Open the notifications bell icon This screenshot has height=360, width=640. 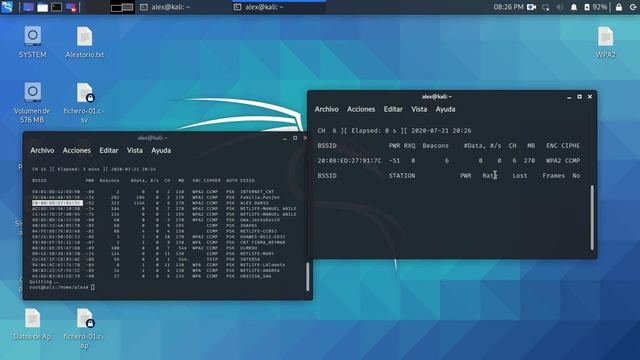pos(574,7)
